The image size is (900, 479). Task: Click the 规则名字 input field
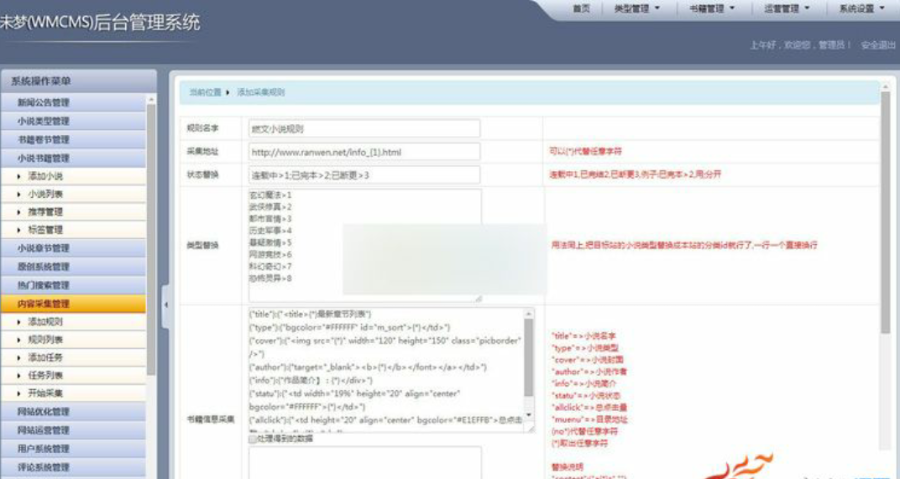[x=364, y=128]
